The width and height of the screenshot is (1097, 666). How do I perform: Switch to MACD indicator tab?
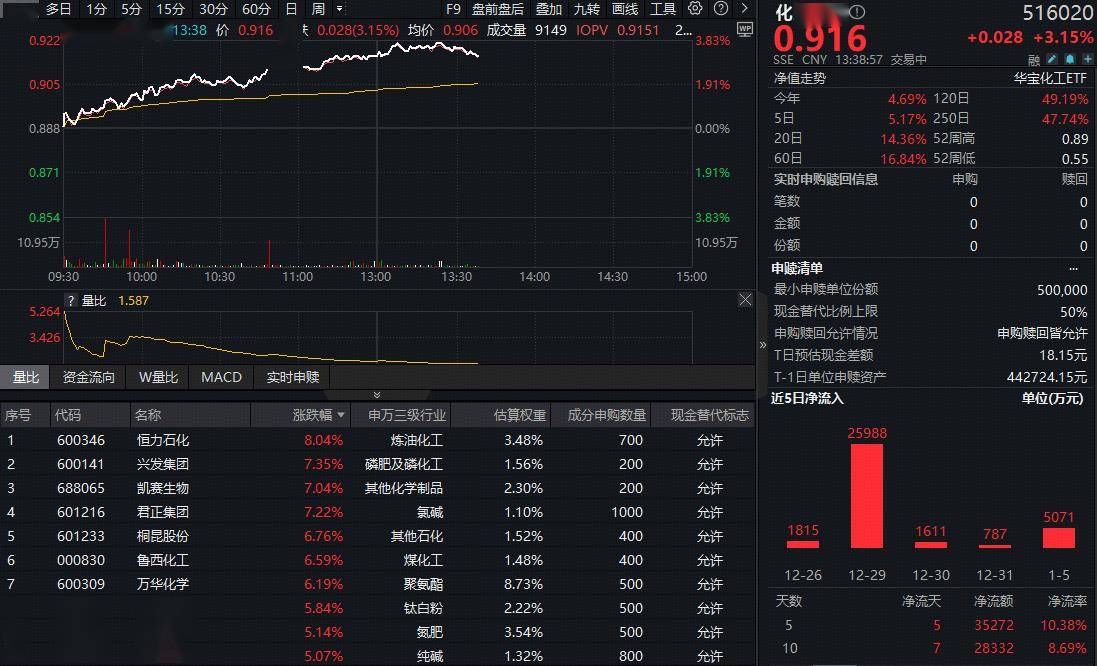(221, 377)
